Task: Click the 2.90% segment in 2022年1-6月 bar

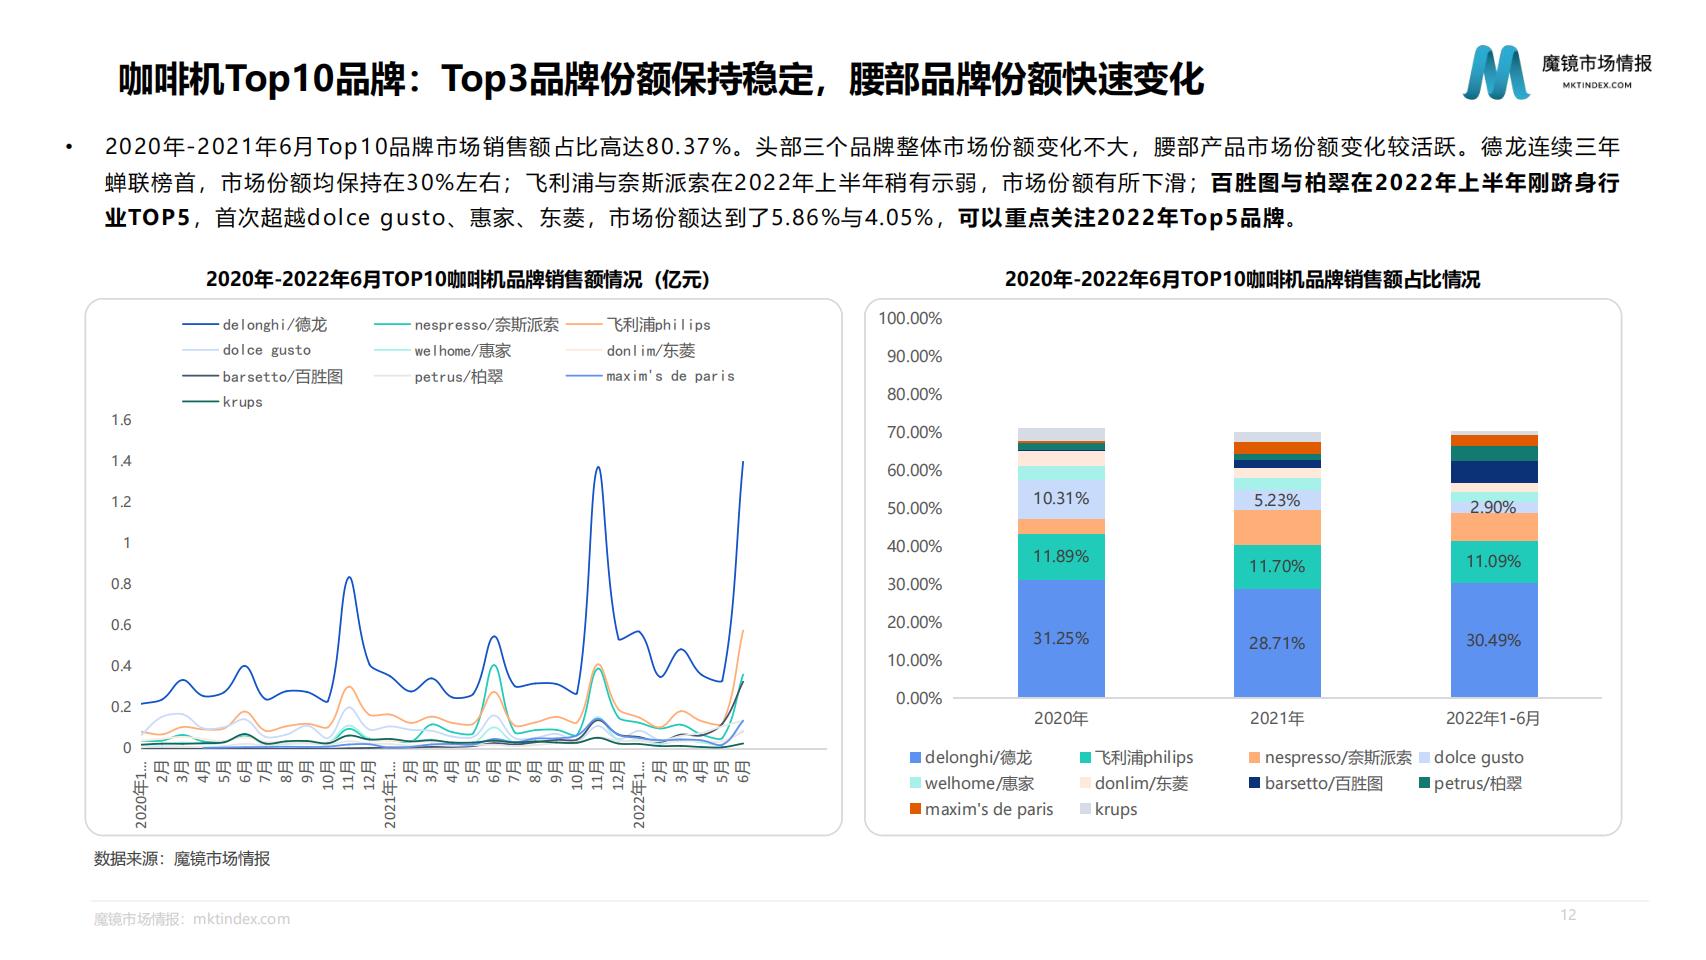Action: [x=1494, y=507]
